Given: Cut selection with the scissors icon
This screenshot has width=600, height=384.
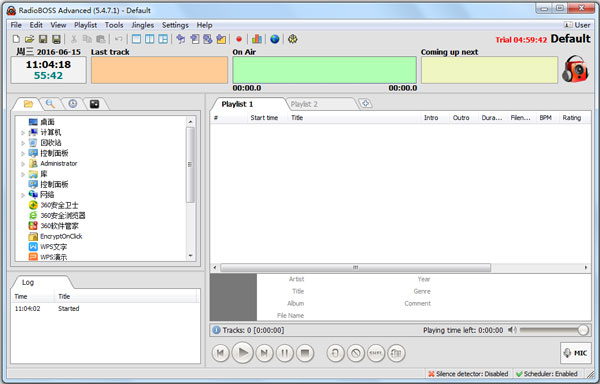Looking at the screenshot, I should coord(74,39).
